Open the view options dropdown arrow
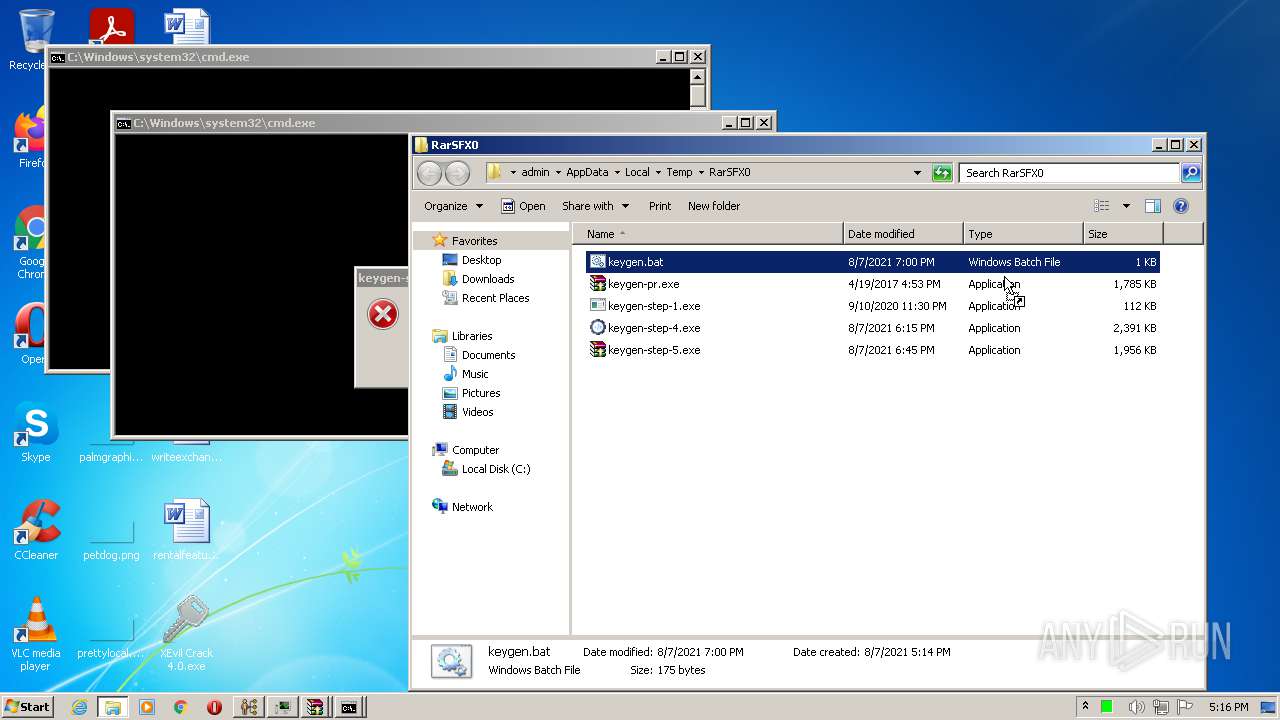Viewport: 1280px width, 720px height. click(x=1126, y=206)
